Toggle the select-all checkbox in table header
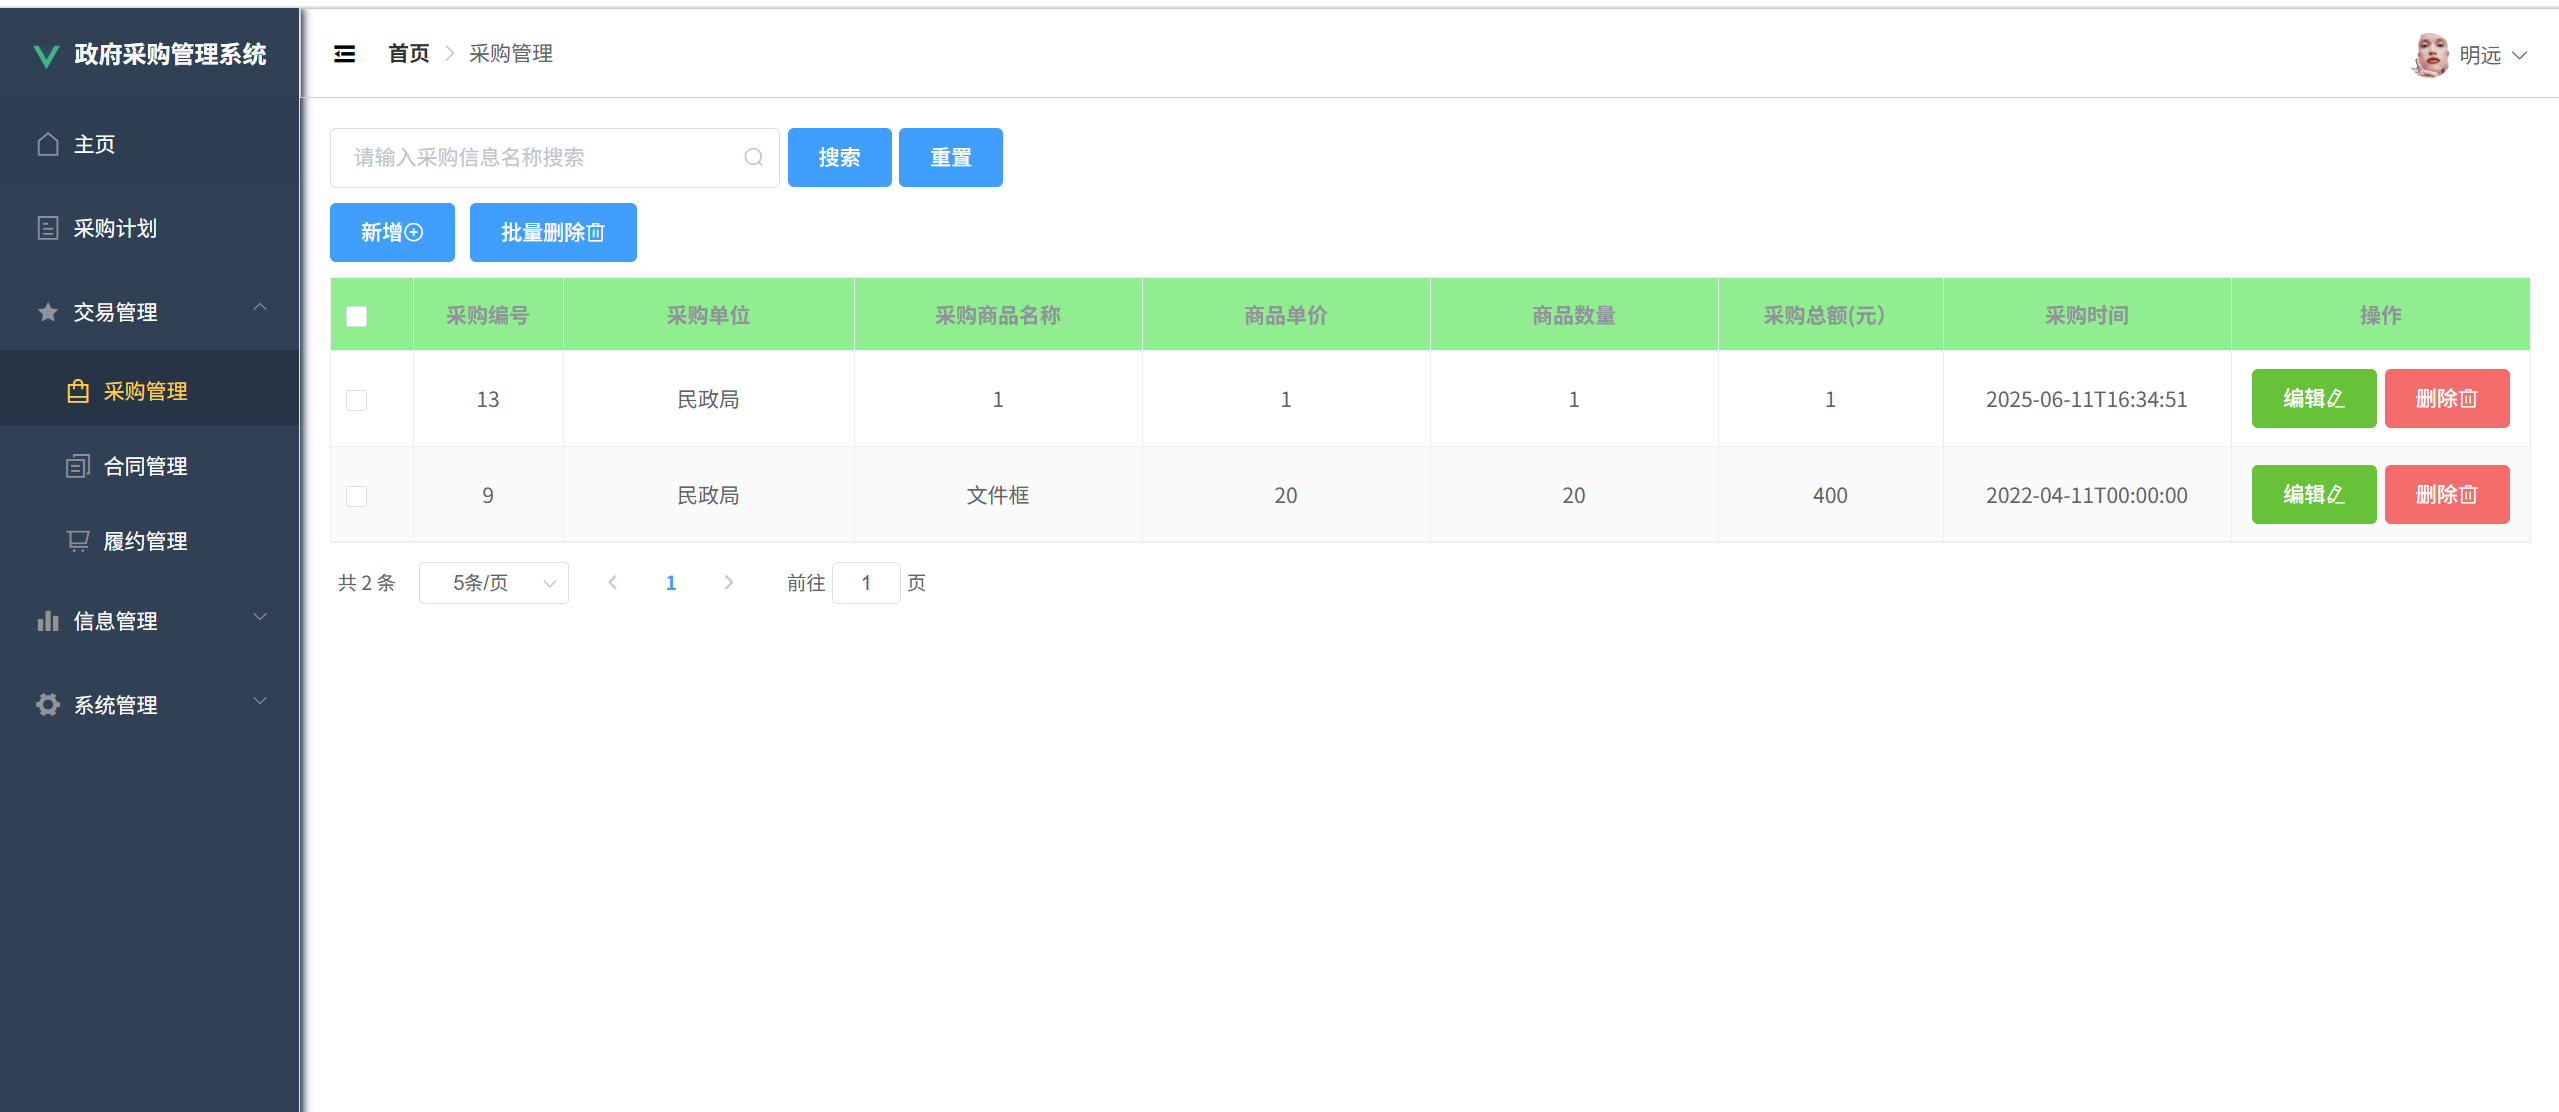2559x1112 pixels. click(x=356, y=316)
